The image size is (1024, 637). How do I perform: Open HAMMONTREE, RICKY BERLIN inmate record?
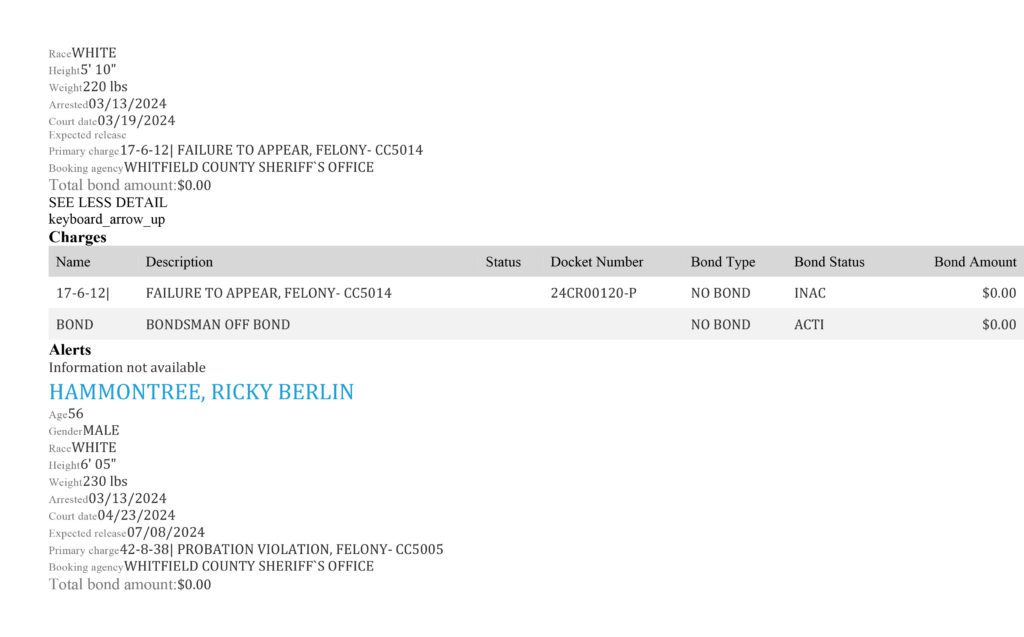pyautogui.click(x=201, y=392)
